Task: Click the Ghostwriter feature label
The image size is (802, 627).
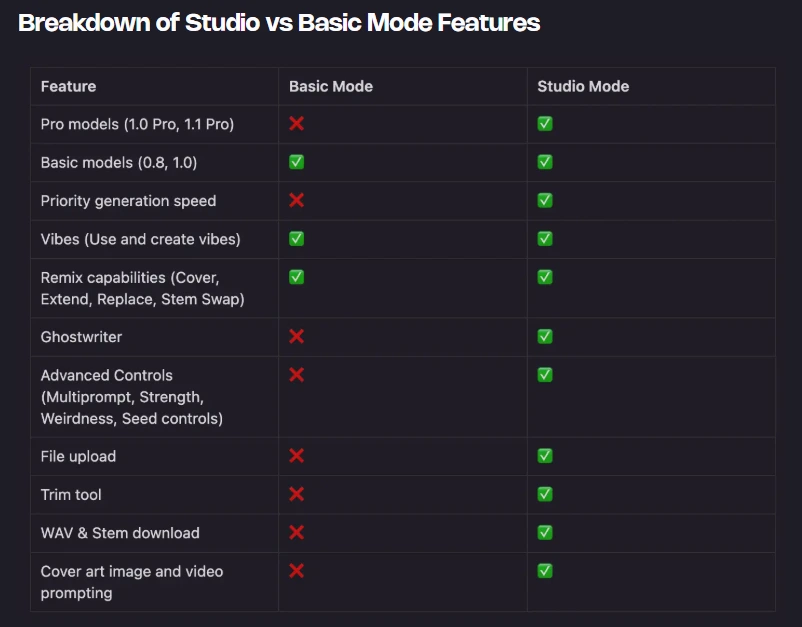Action: point(81,337)
